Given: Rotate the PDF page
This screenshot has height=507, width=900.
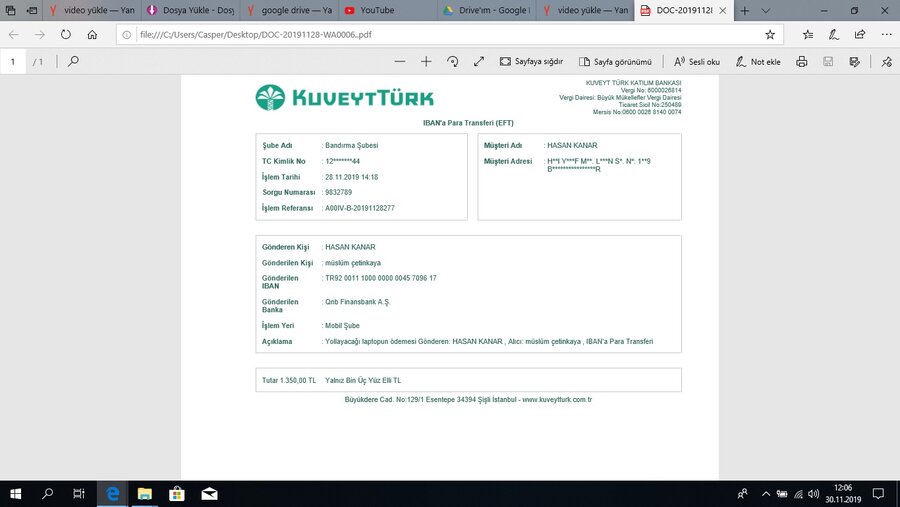Looking at the screenshot, I should coord(452,61).
